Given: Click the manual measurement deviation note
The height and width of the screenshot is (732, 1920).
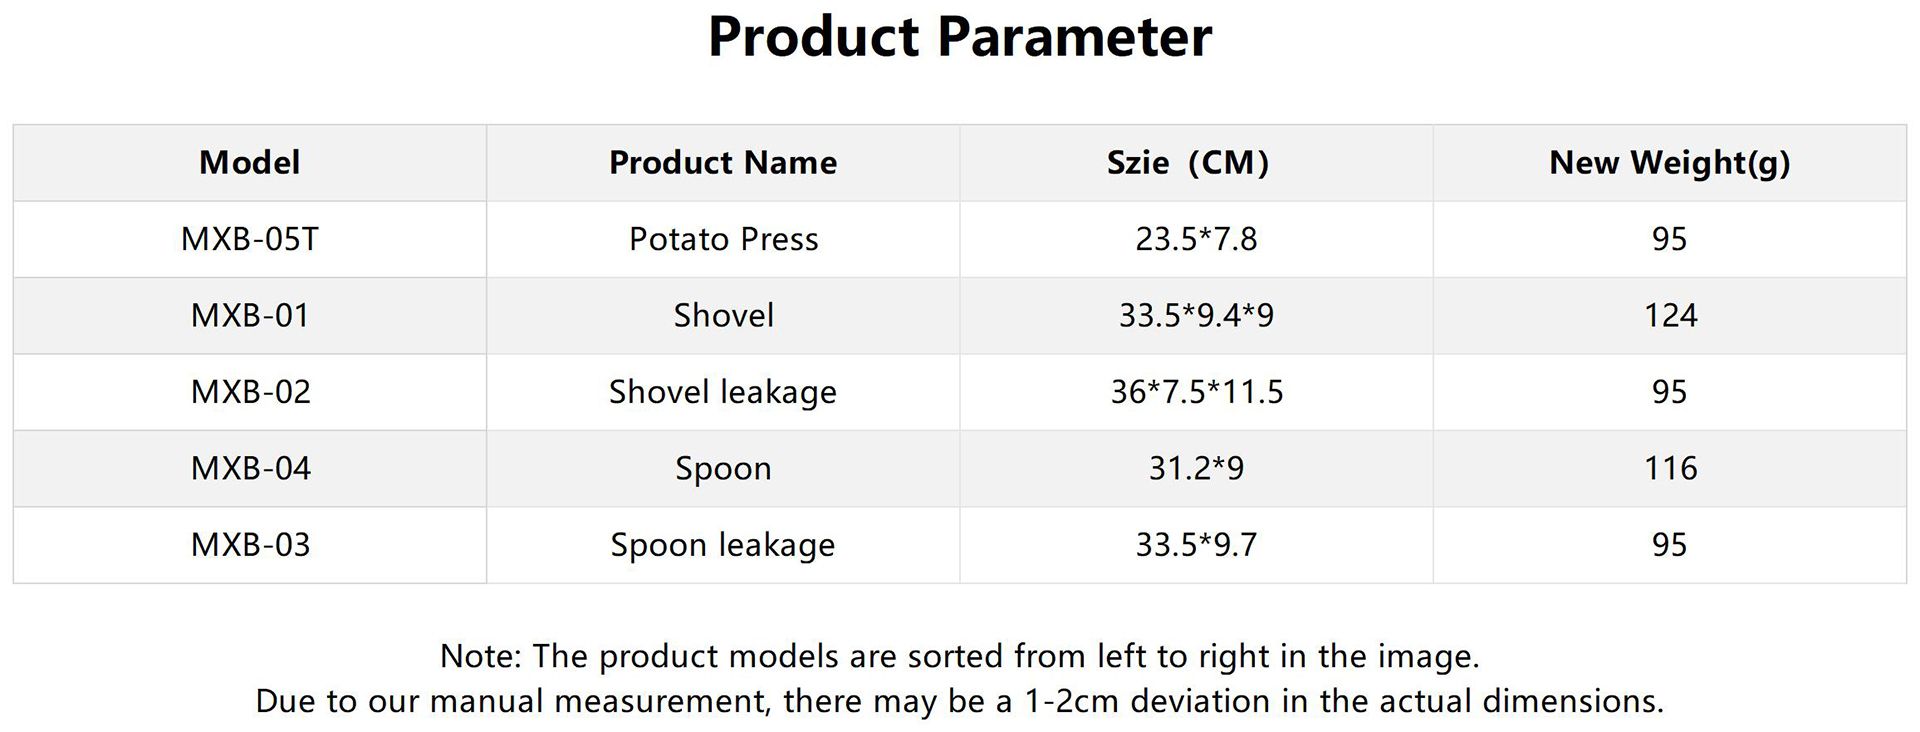Looking at the screenshot, I should 959,701.
